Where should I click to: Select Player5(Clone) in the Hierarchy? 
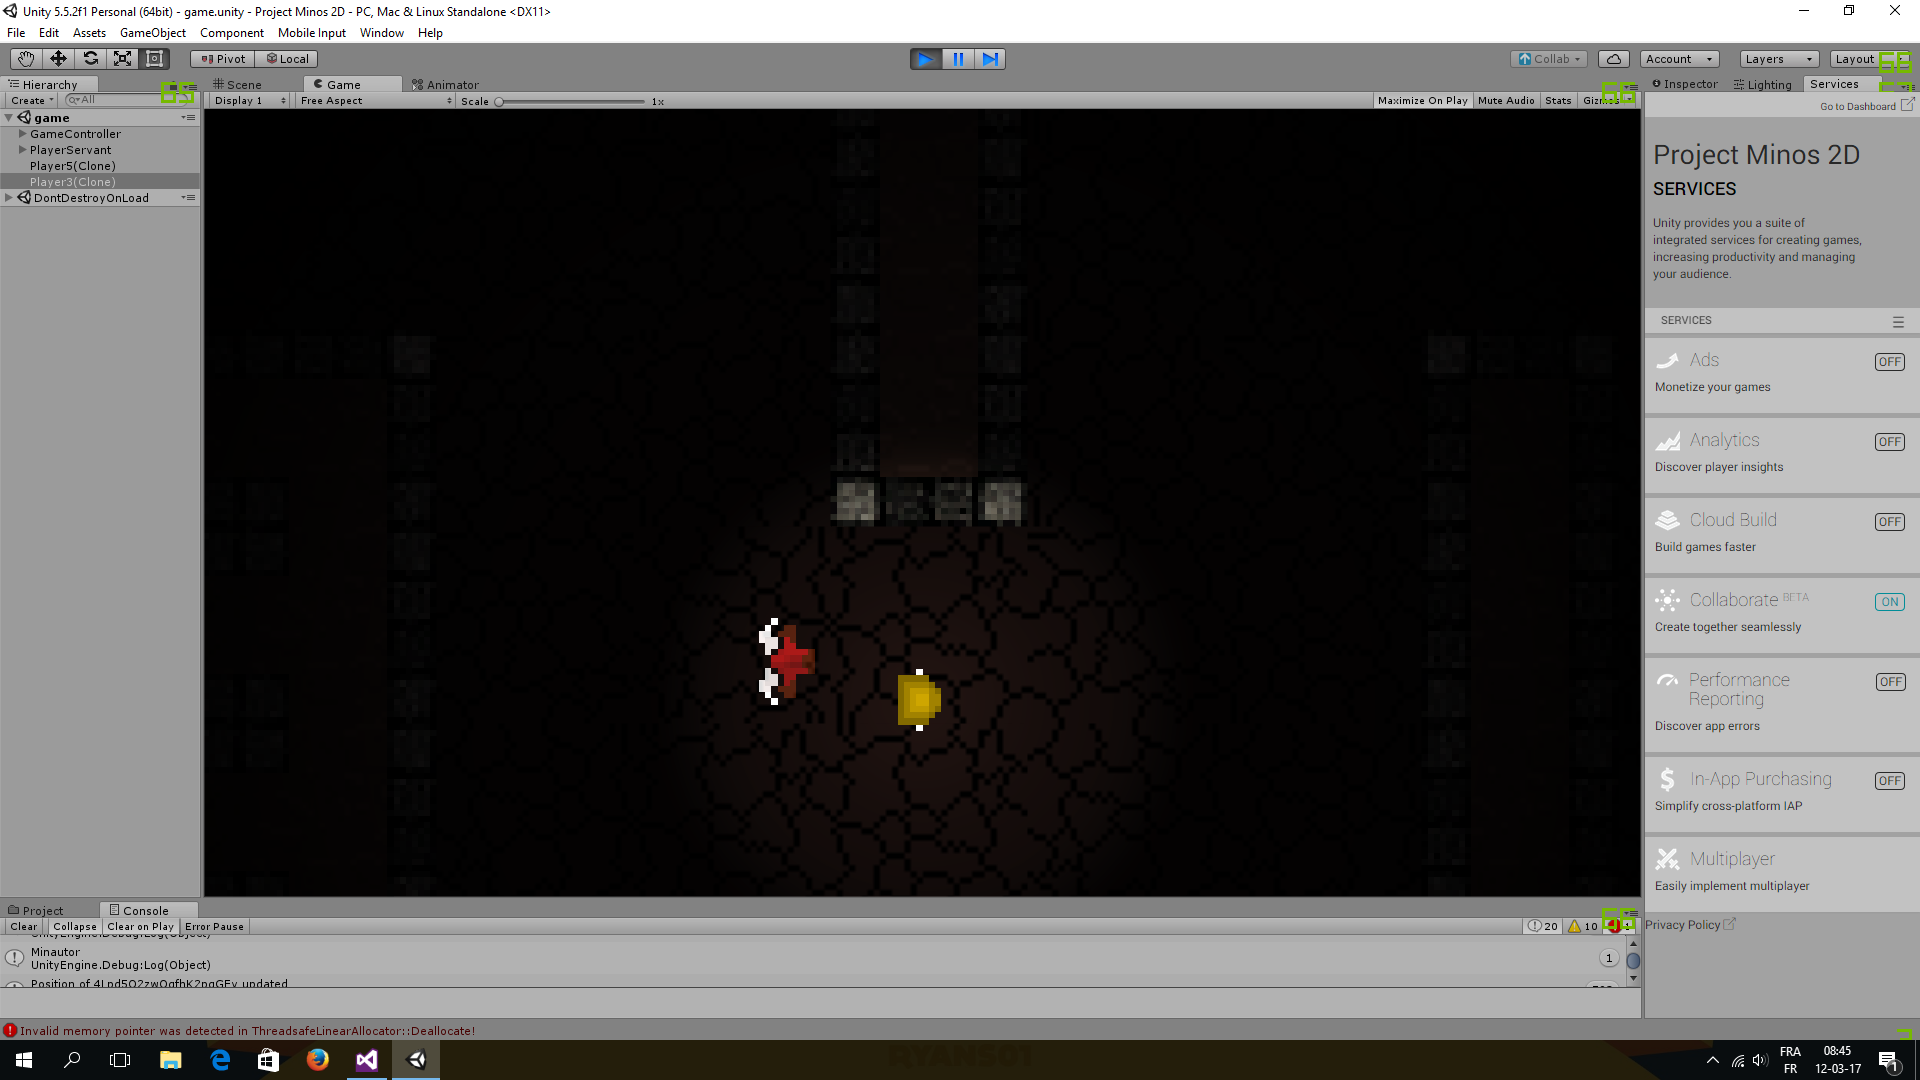72,166
